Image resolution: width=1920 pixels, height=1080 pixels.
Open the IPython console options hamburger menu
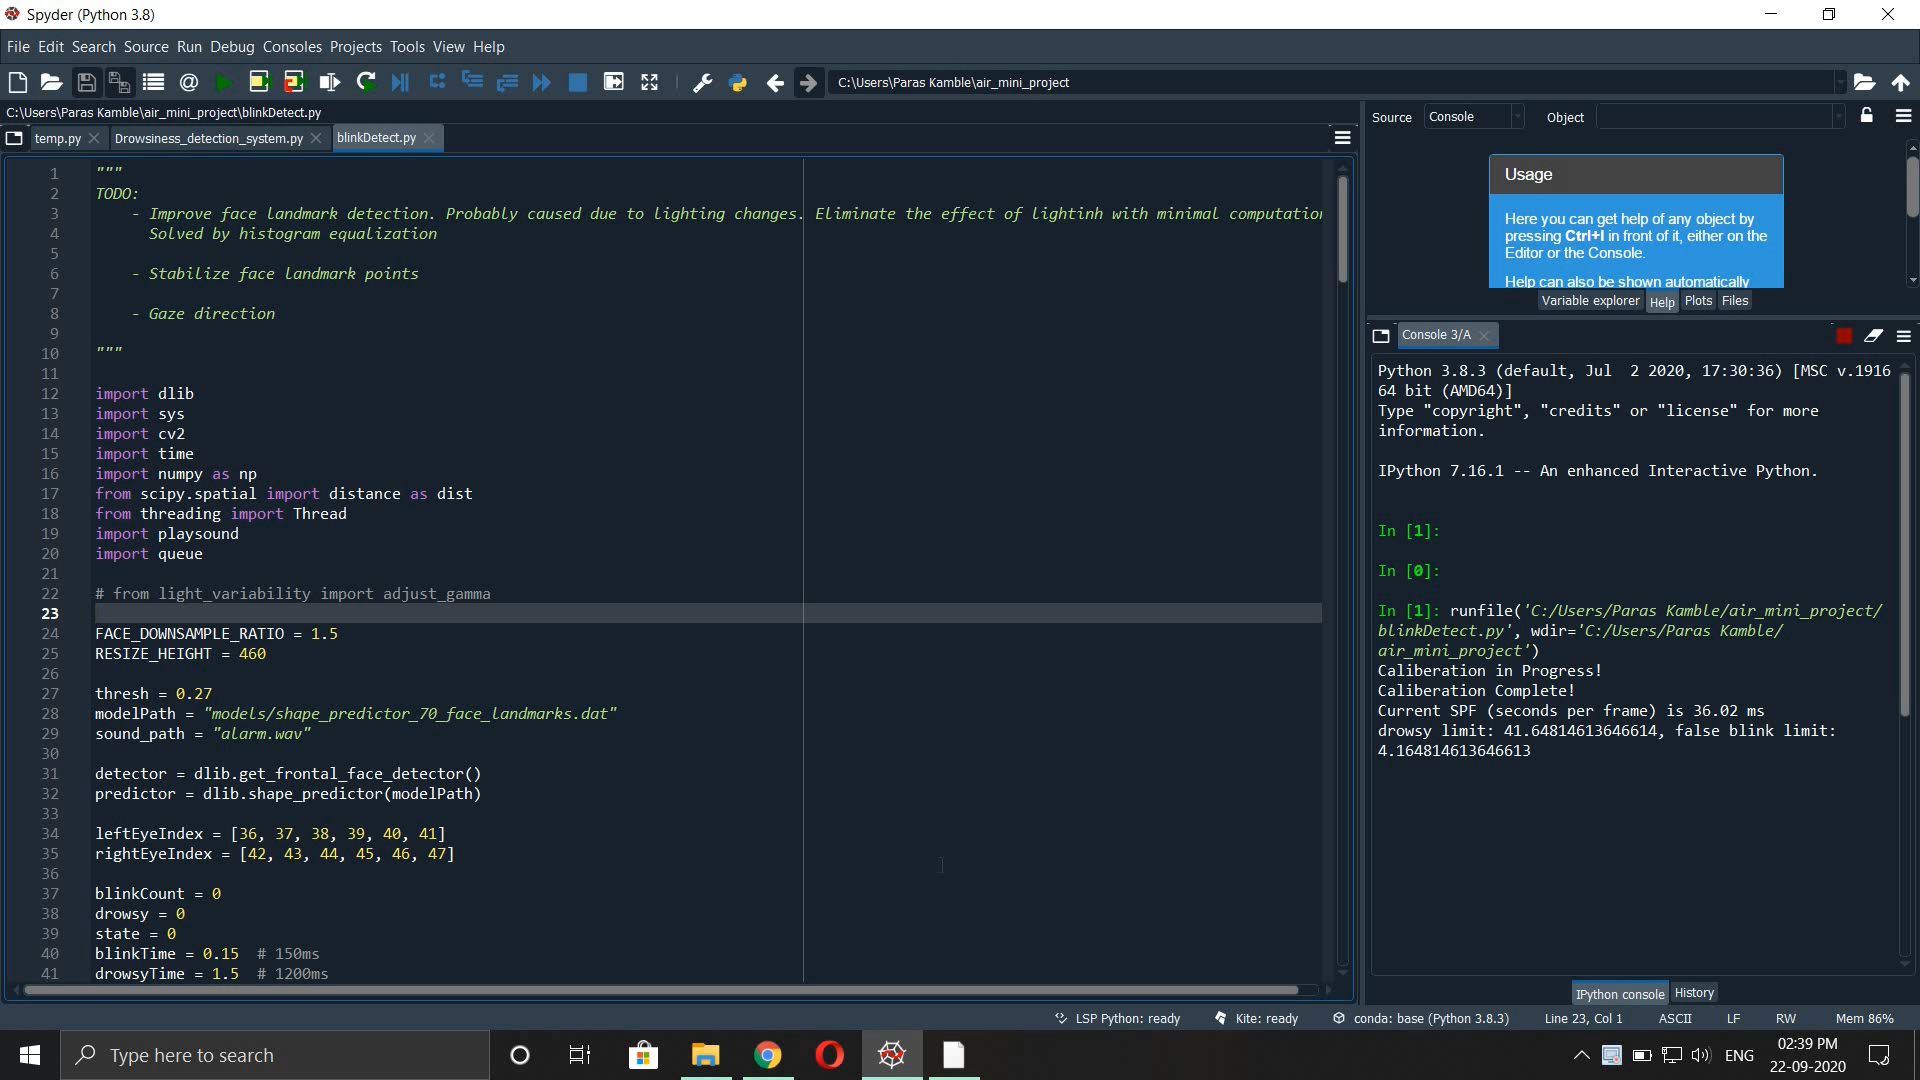pyautogui.click(x=1903, y=335)
